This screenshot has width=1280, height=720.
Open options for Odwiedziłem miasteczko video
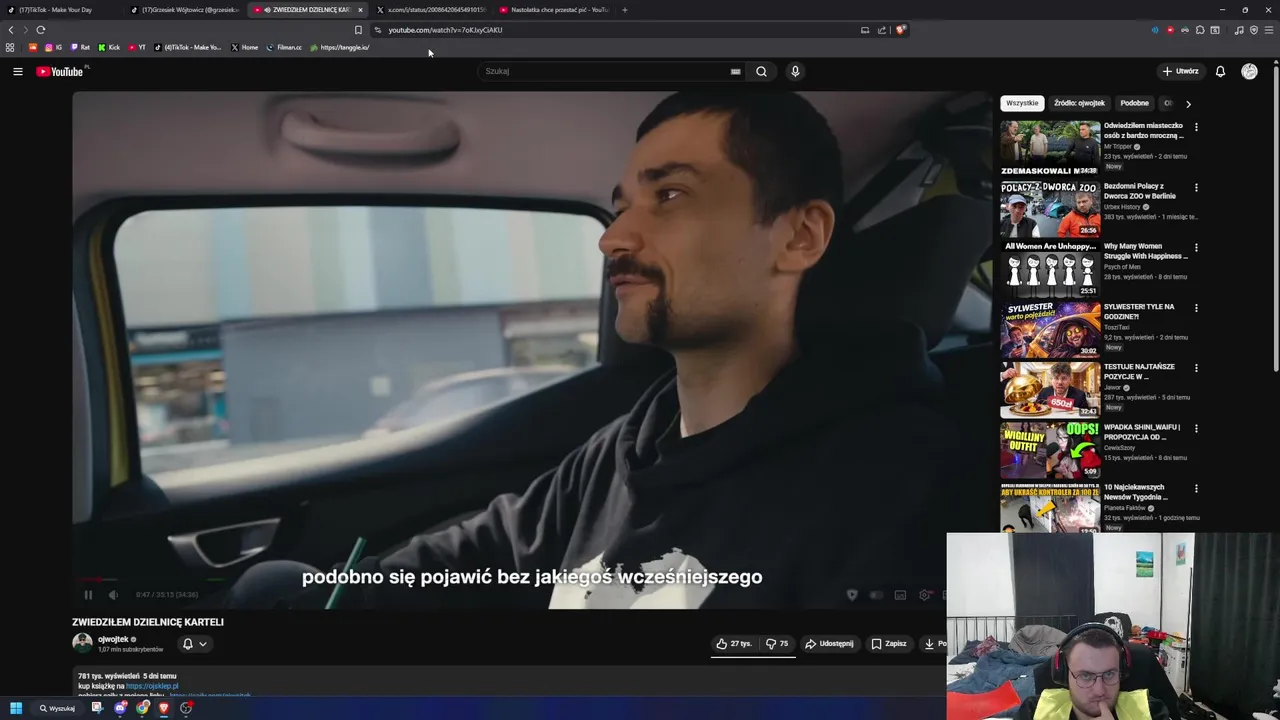click(1196, 127)
